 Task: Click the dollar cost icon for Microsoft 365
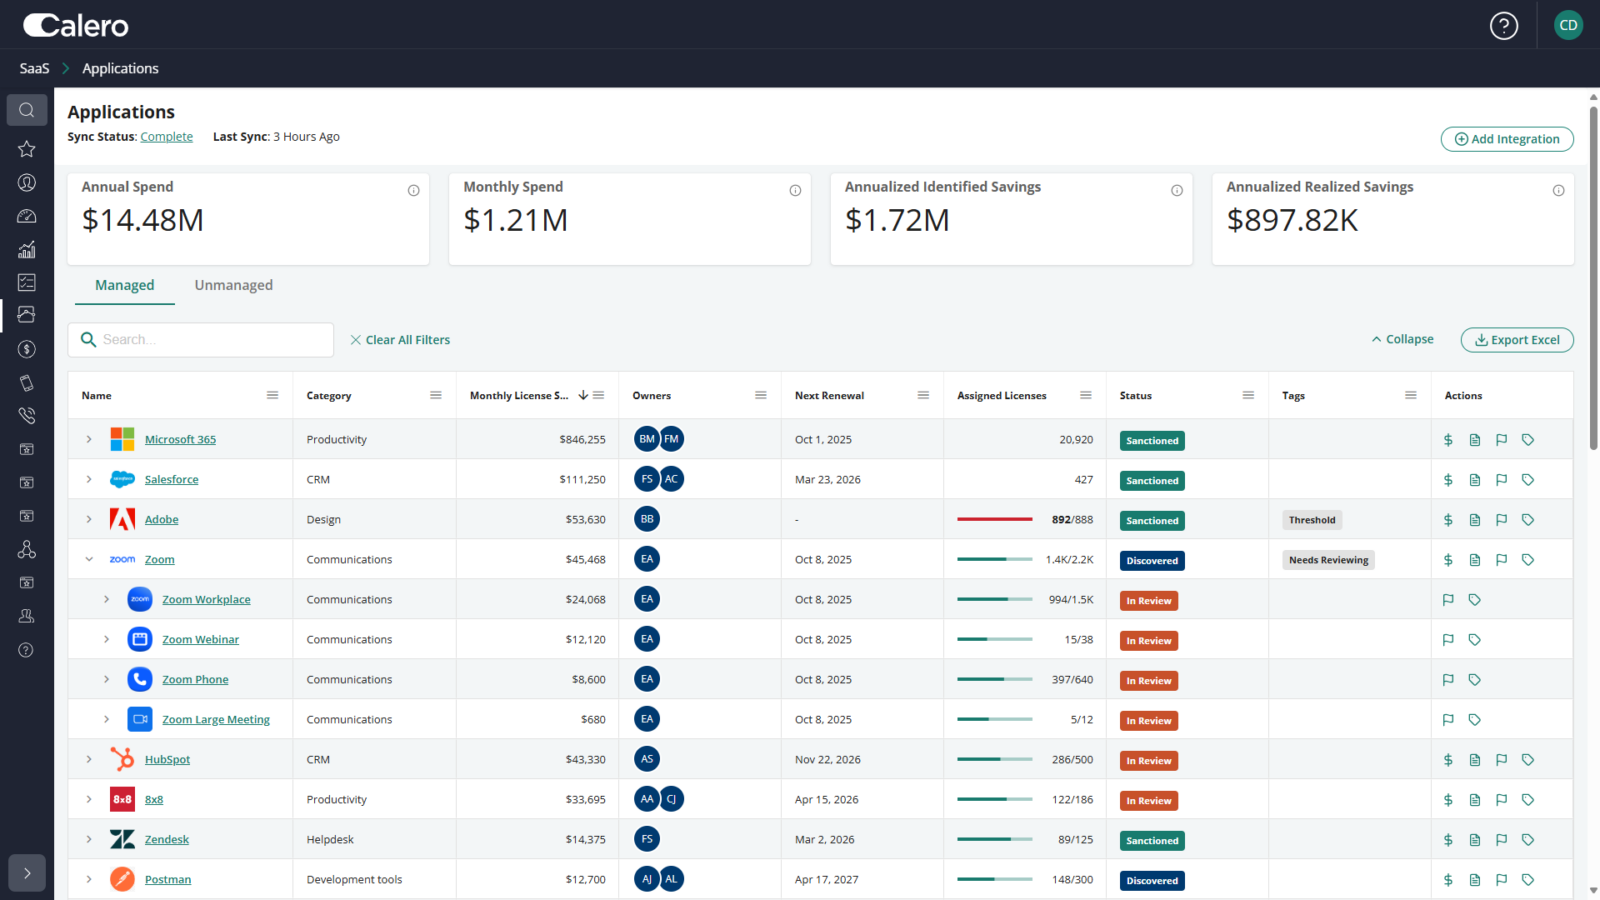pos(1447,439)
